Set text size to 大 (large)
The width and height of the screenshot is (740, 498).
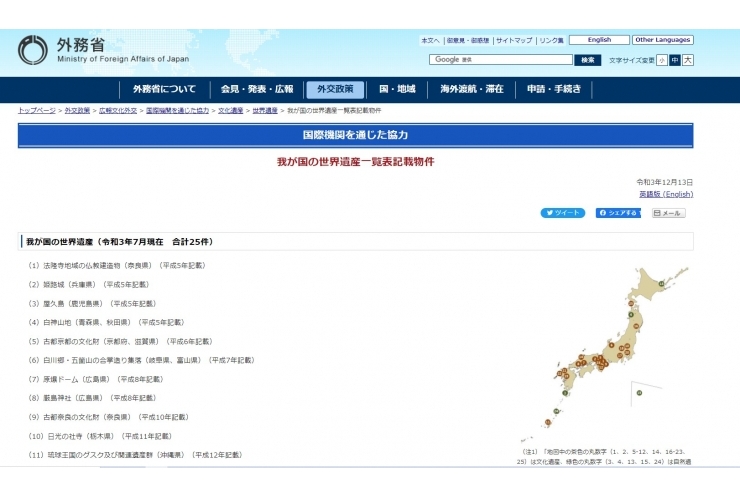click(x=688, y=60)
